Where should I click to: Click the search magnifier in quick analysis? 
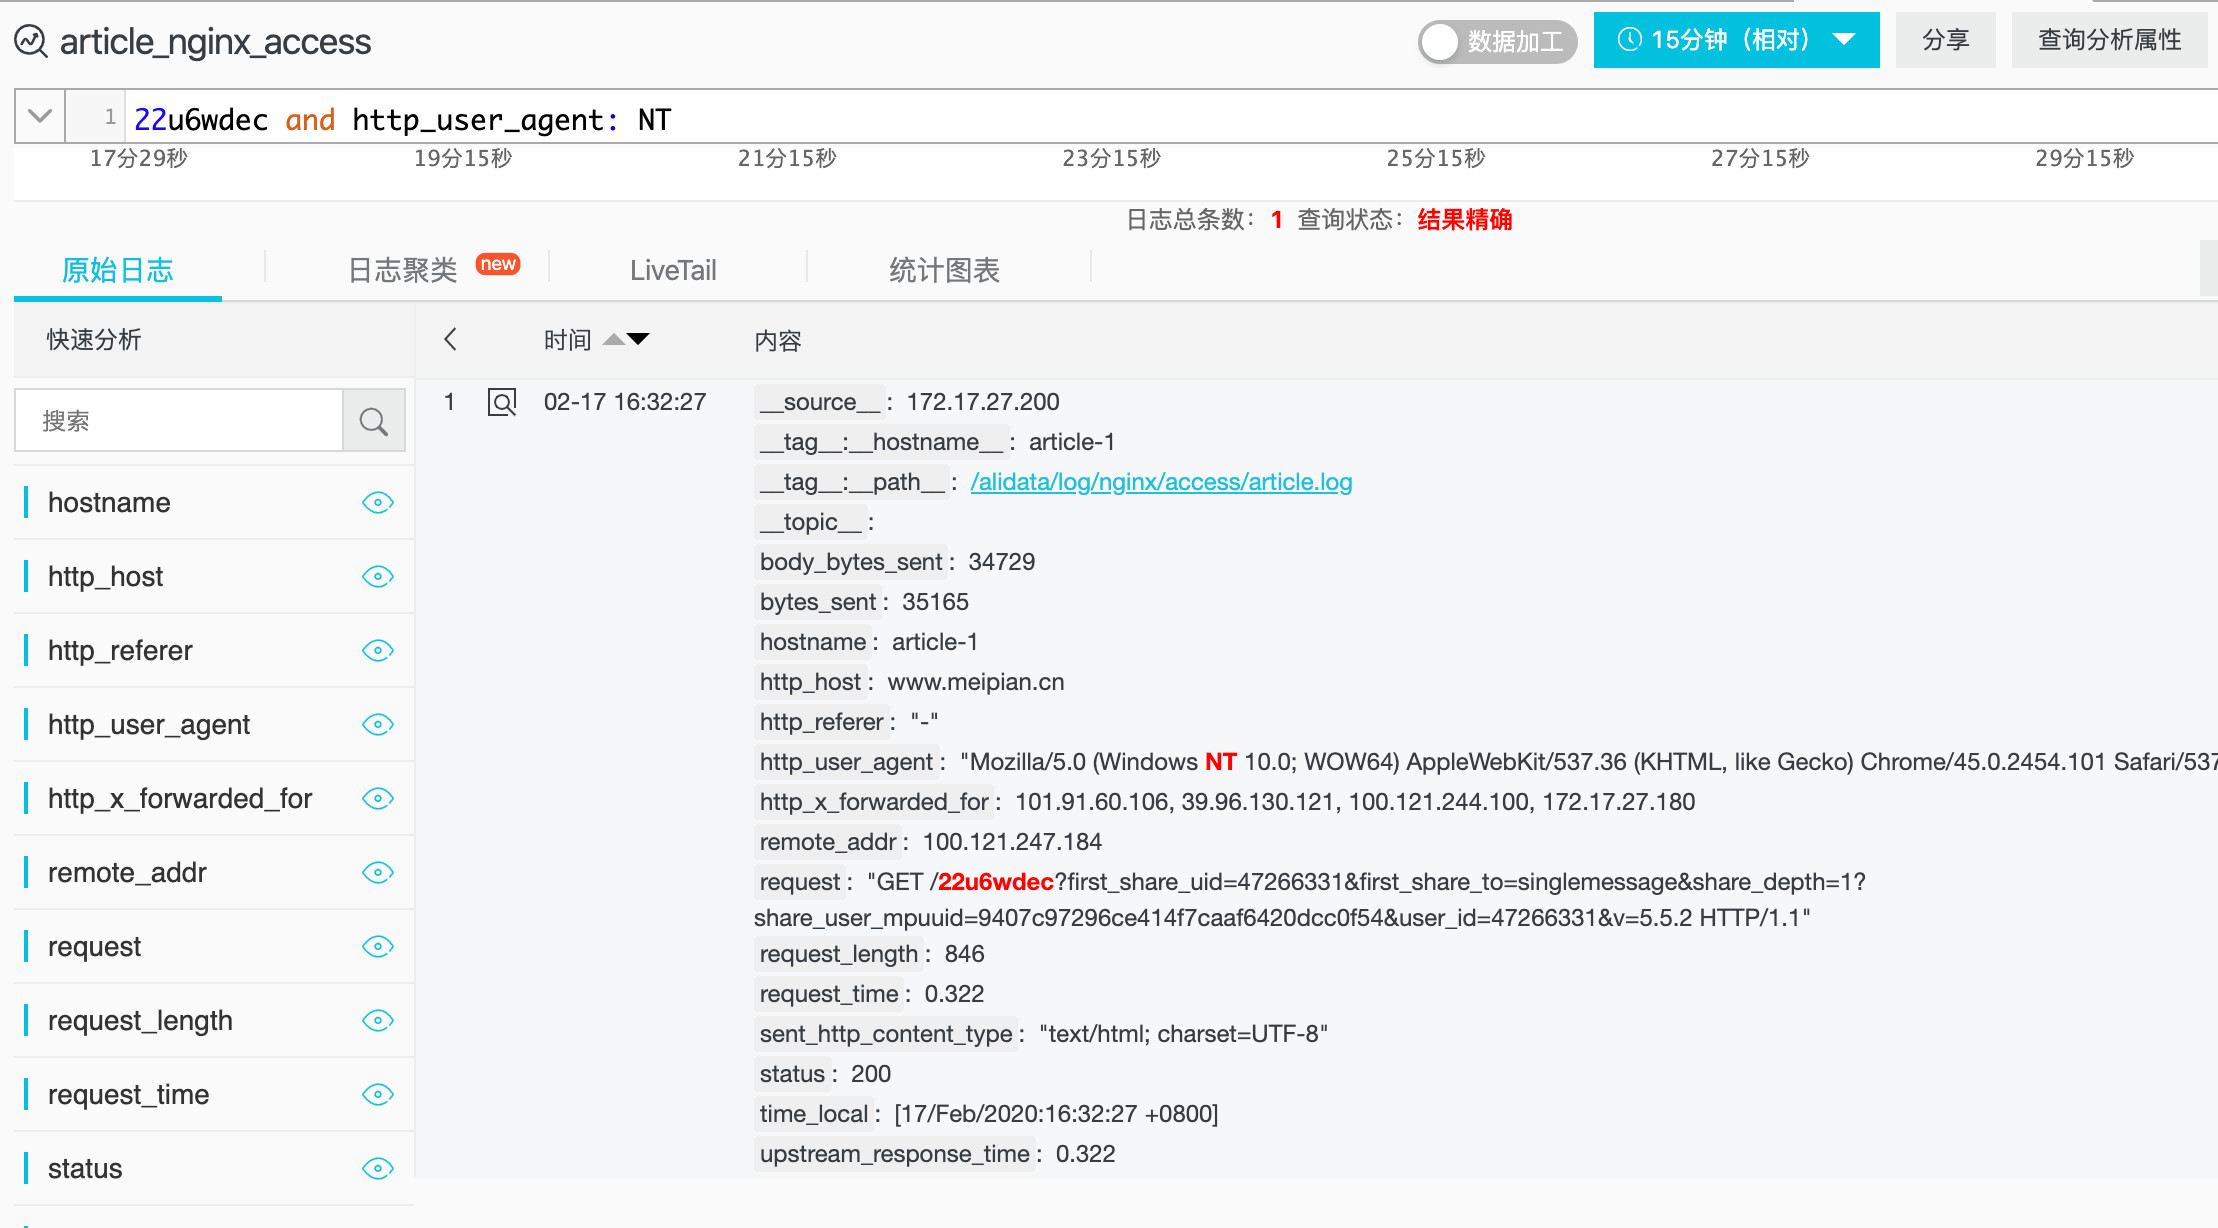point(374,421)
